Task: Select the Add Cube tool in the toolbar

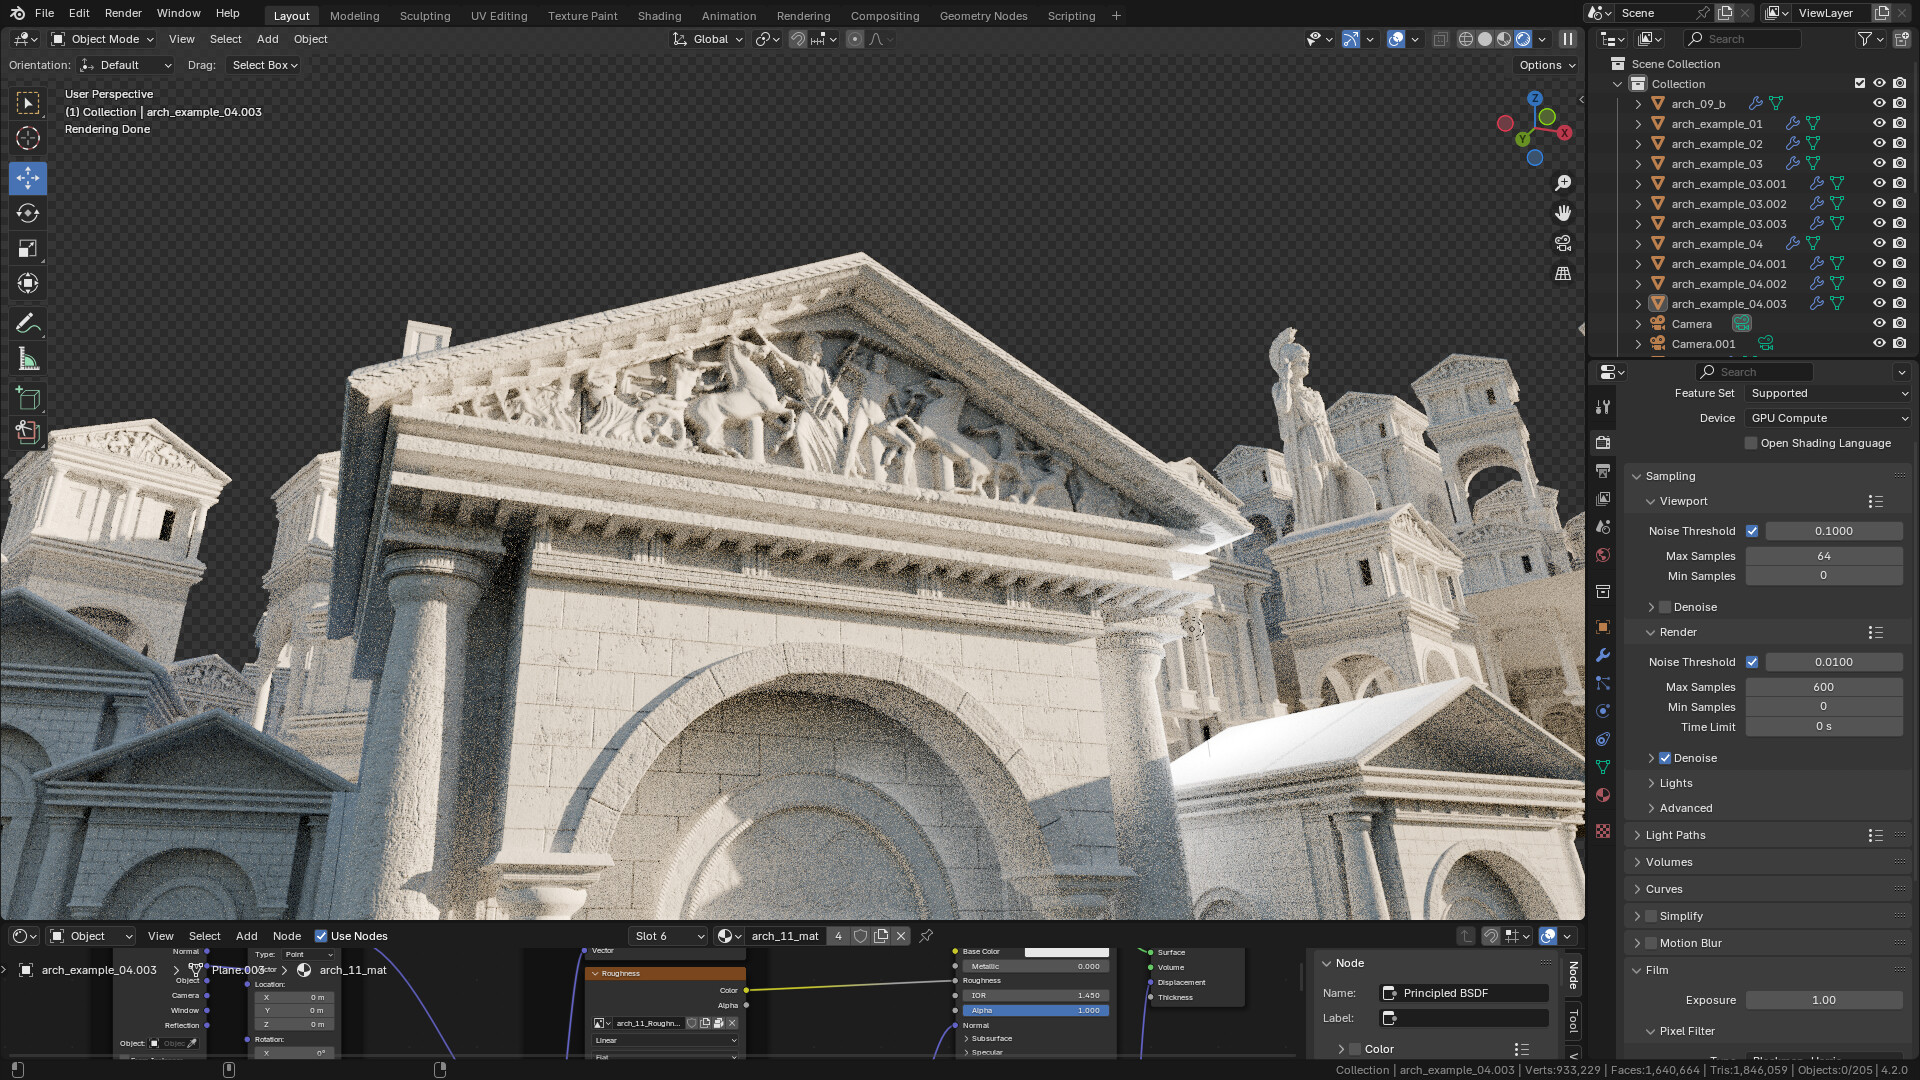Action: point(28,398)
